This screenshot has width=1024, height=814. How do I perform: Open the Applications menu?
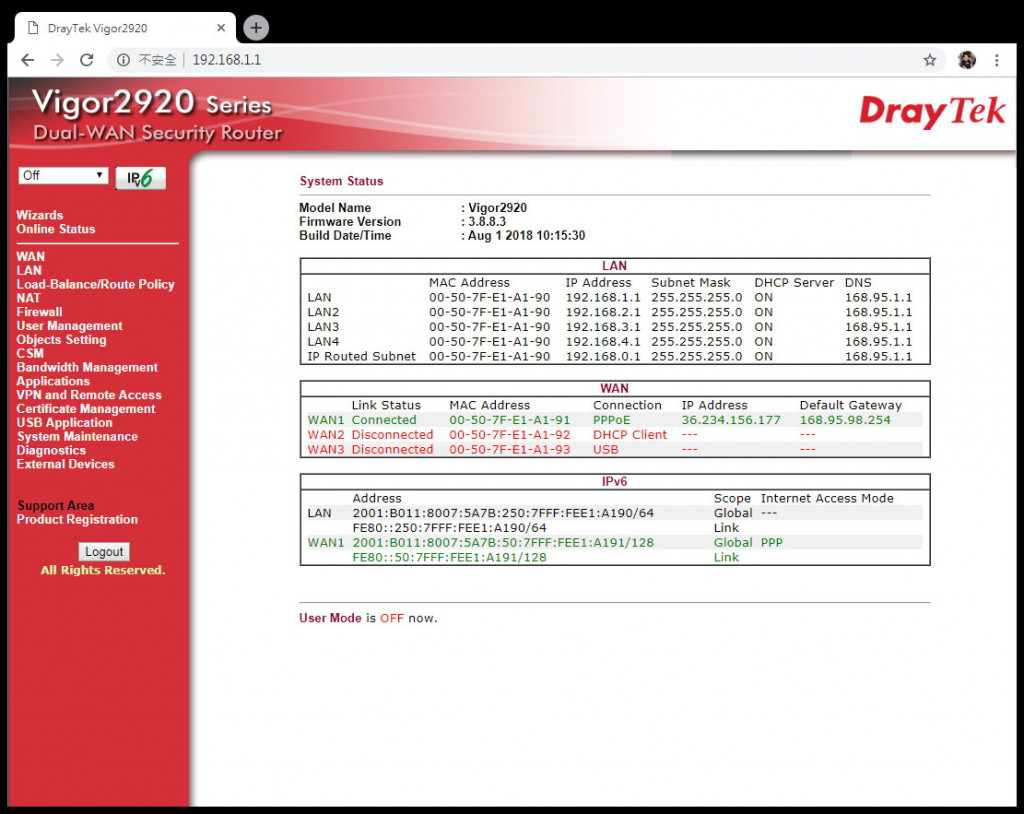[x=53, y=381]
